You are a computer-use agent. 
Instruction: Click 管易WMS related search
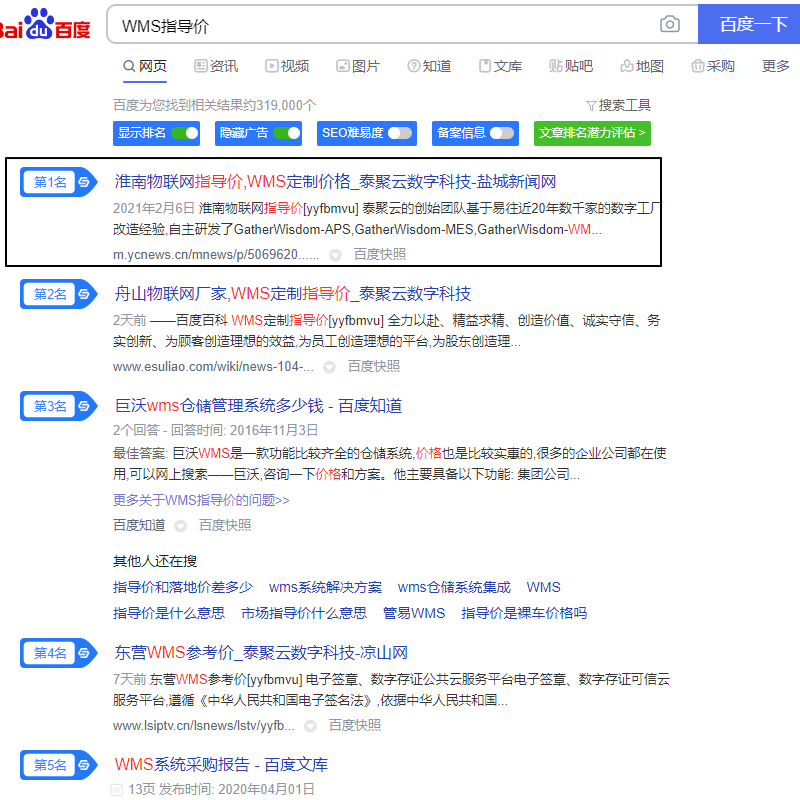point(414,613)
